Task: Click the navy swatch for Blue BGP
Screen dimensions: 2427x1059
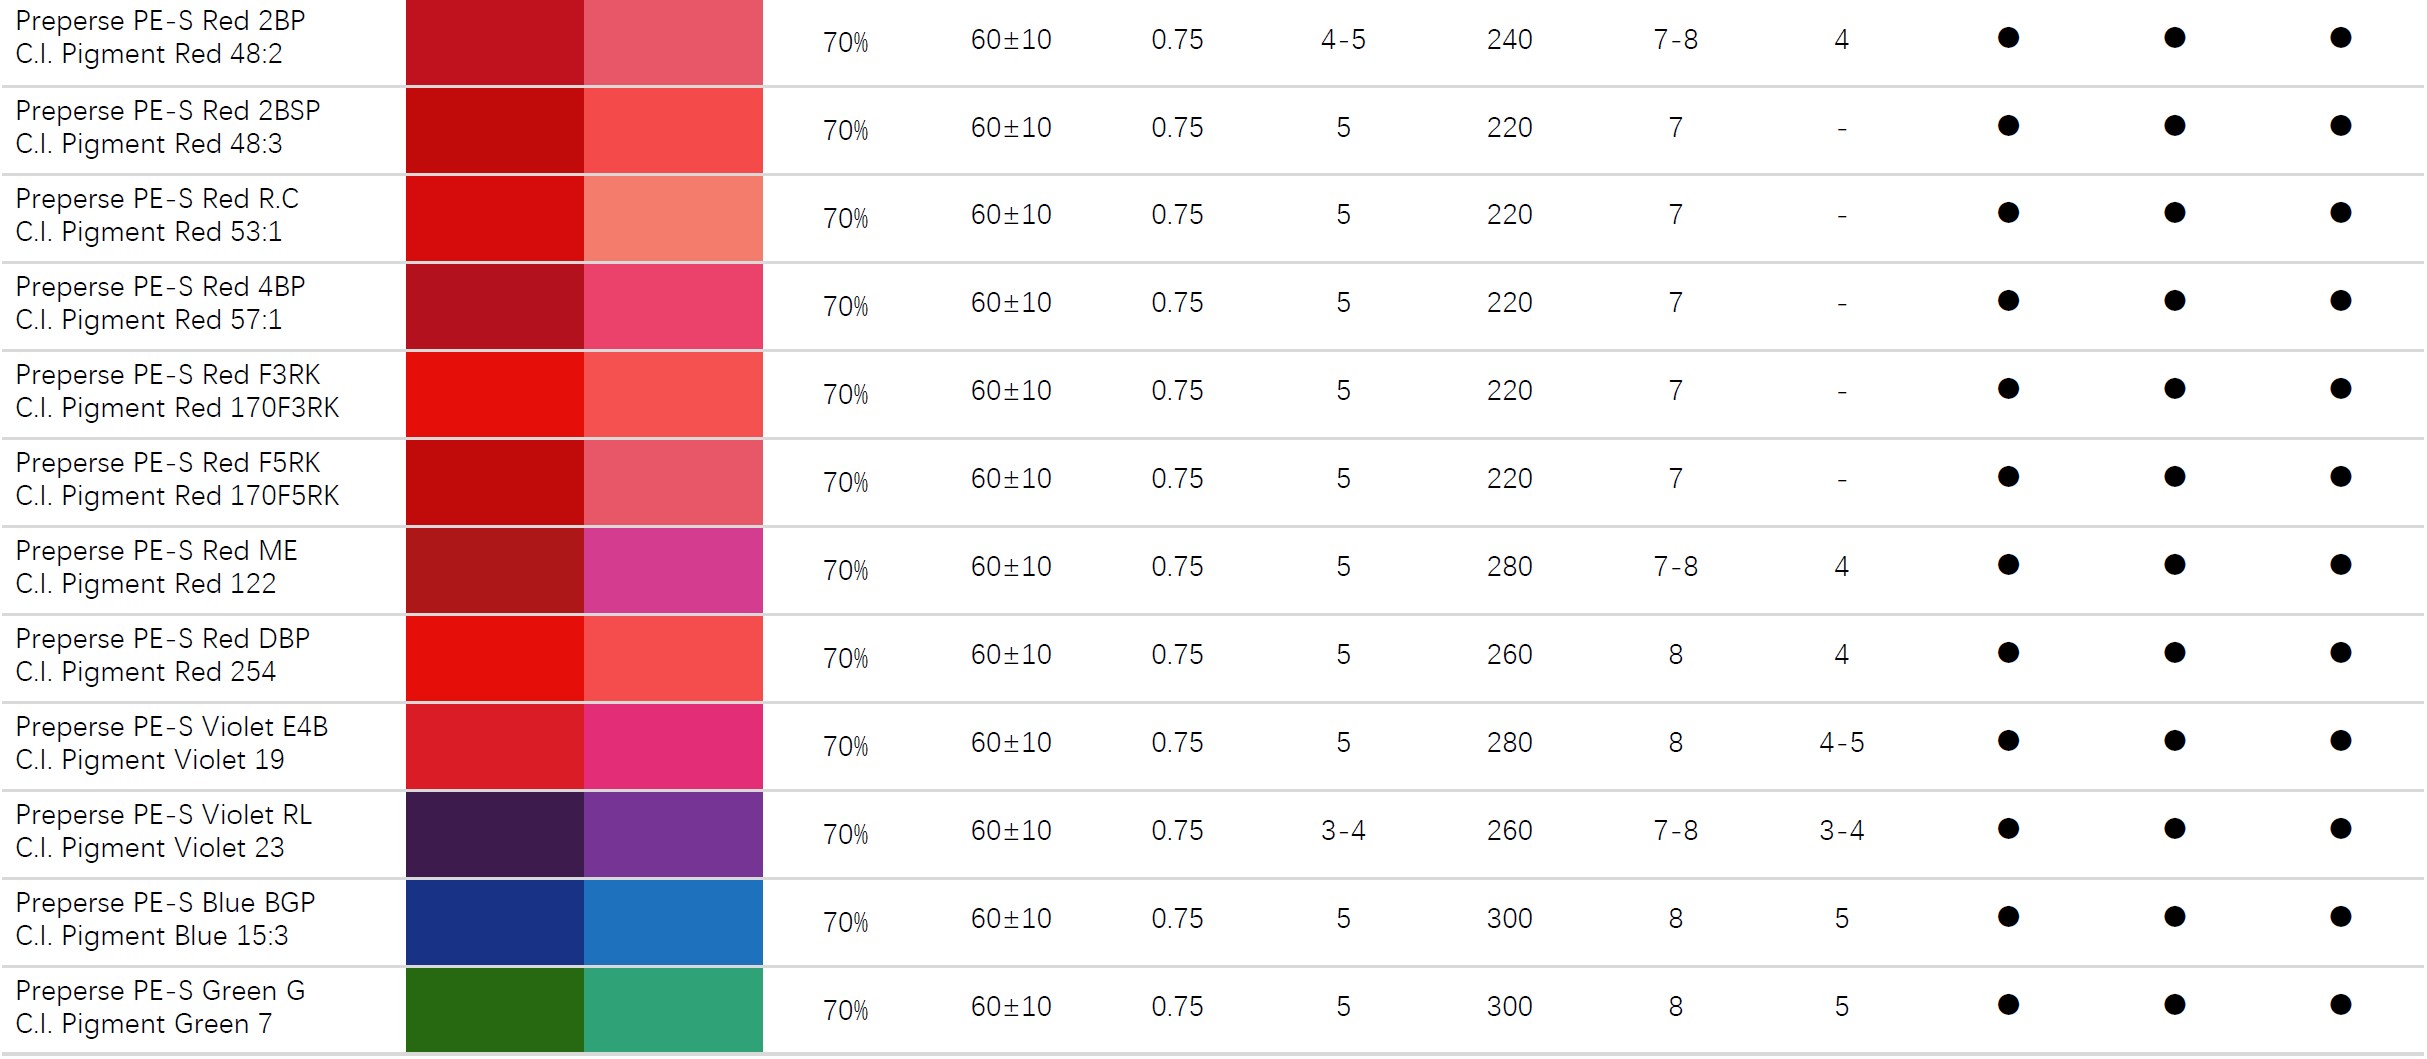Action: pos(495,922)
